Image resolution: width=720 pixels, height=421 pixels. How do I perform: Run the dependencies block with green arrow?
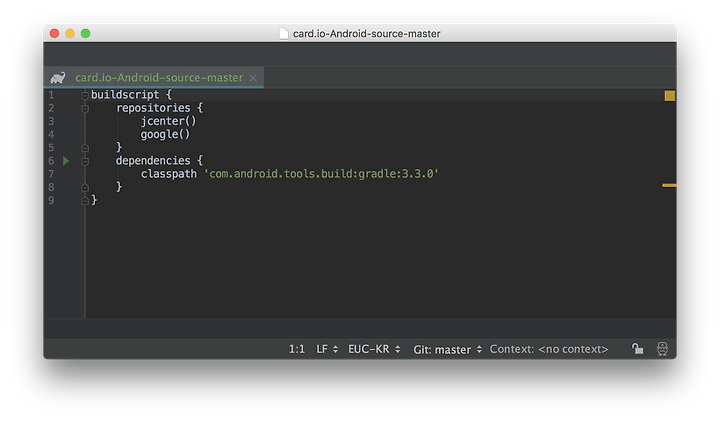[x=66, y=161]
